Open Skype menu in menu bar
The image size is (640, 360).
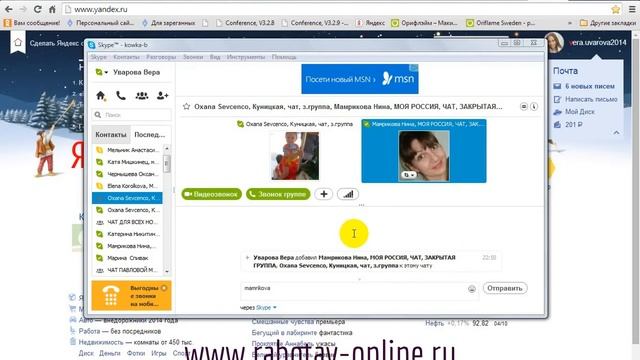point(98,57)
